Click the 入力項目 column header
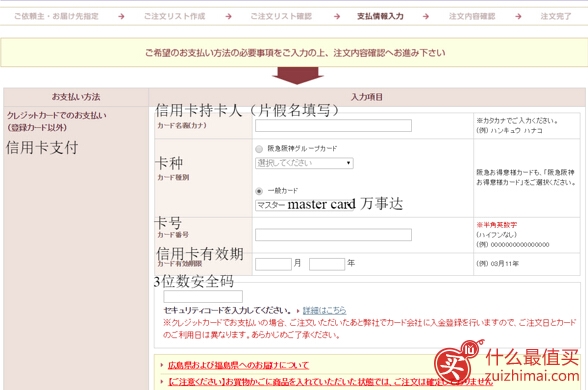This screenshot has width=588, height=390. point(367,97)
